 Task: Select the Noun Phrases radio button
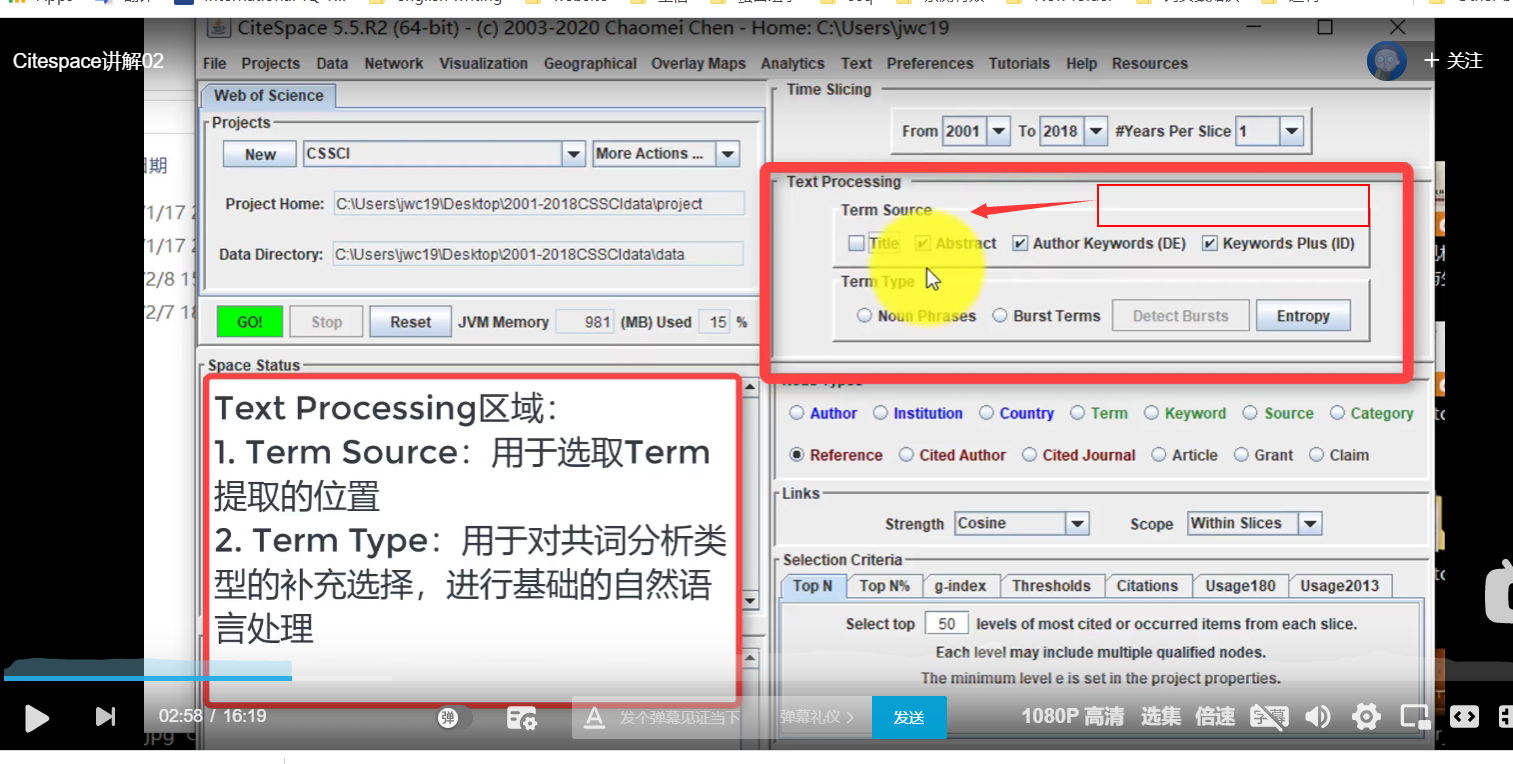pyautogui.click(x=863, y=315)
